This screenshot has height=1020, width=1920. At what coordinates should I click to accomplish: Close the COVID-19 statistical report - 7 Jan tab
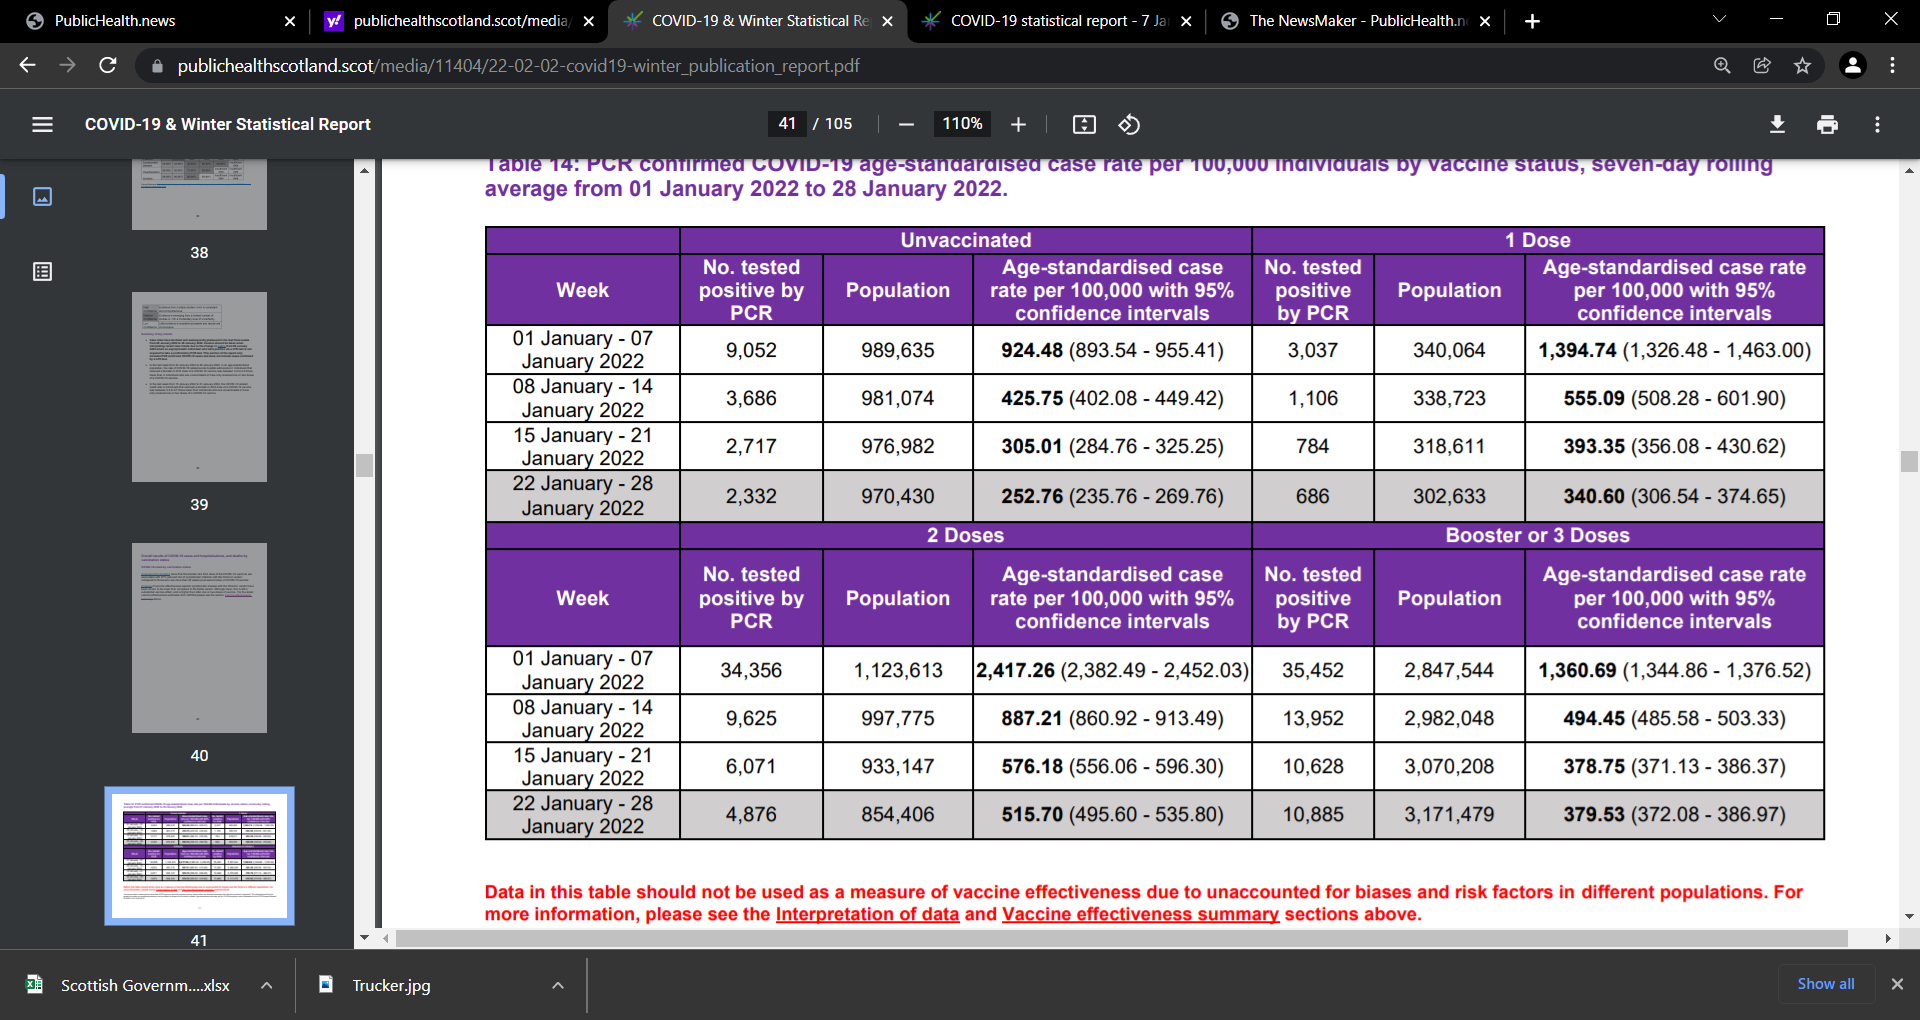pos(1186,21)
